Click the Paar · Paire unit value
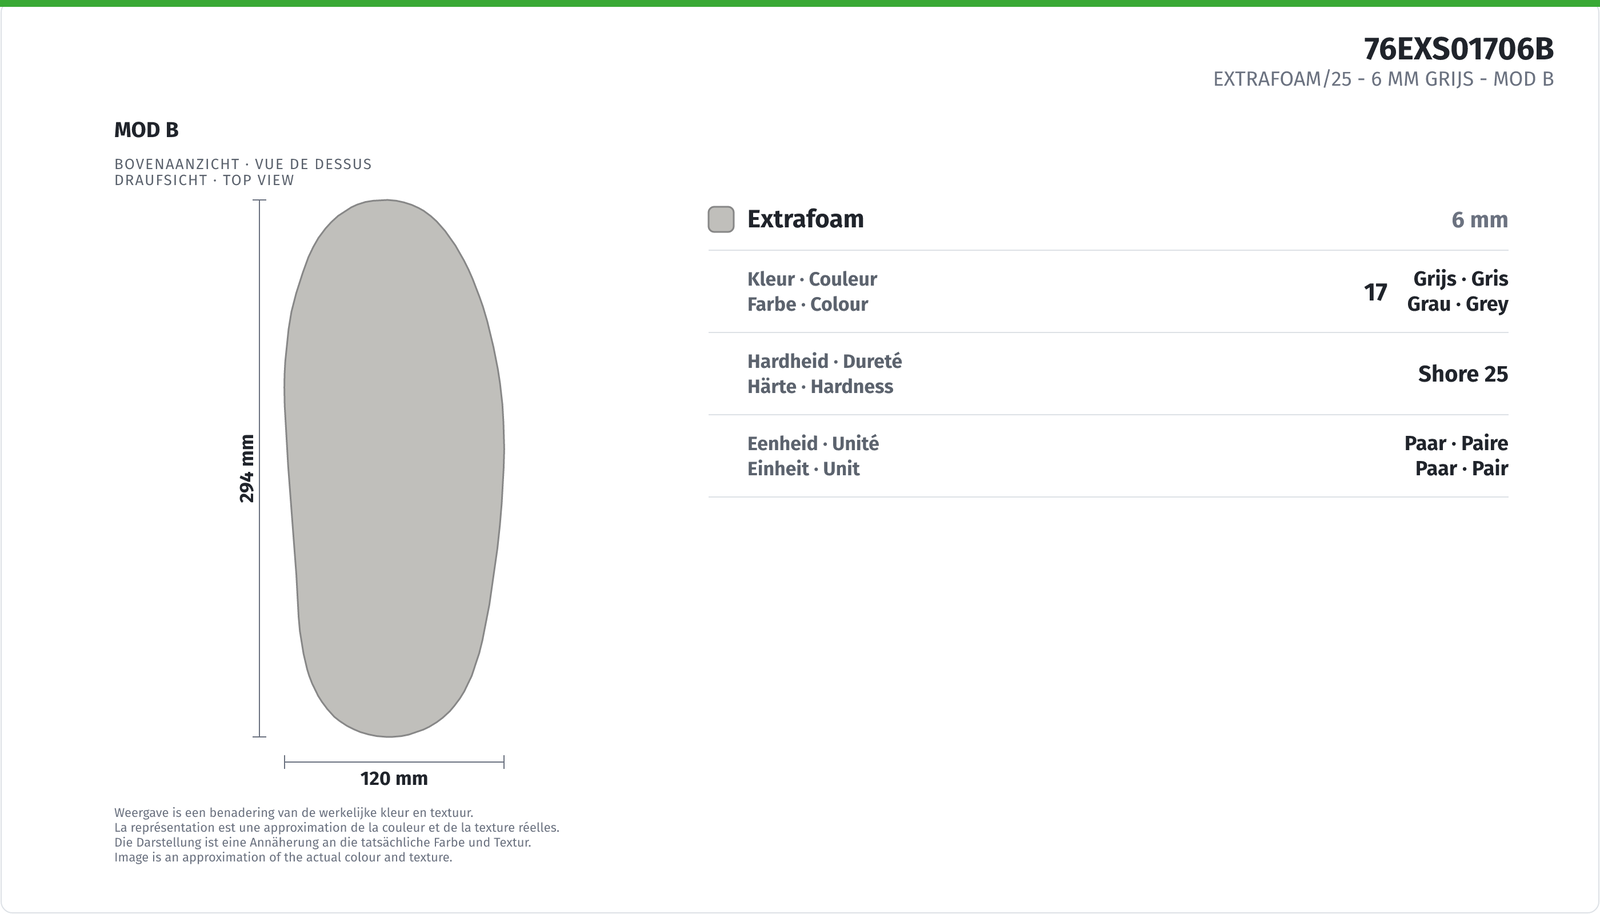The width and height of the screenshot is (1600, 914). click(1456, 443)
